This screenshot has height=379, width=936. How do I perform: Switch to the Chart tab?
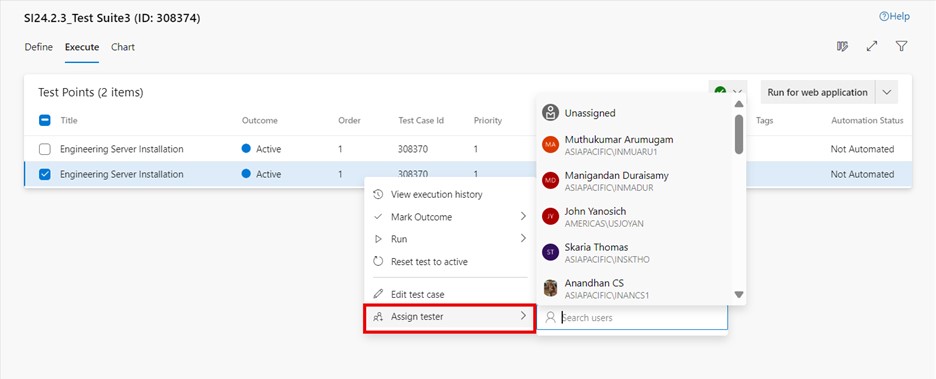[123, 47]
